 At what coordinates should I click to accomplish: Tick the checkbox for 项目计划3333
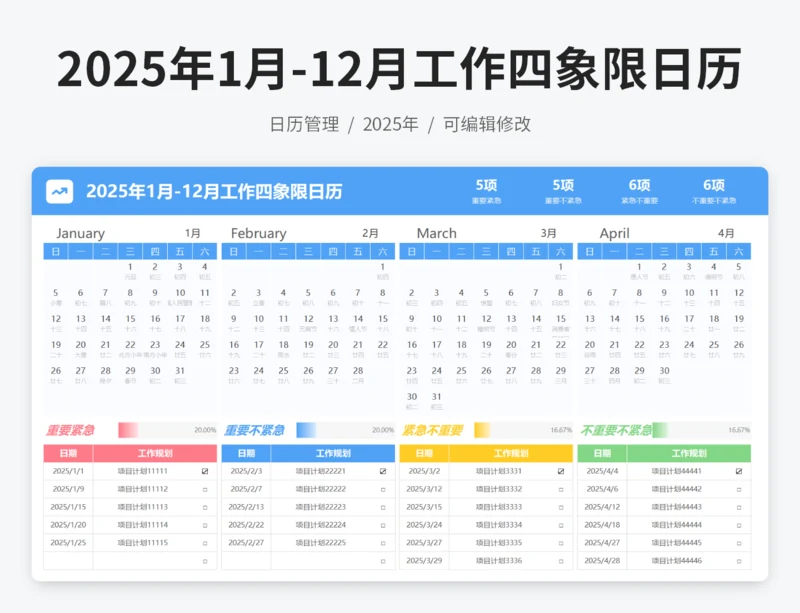click(561, 507)
